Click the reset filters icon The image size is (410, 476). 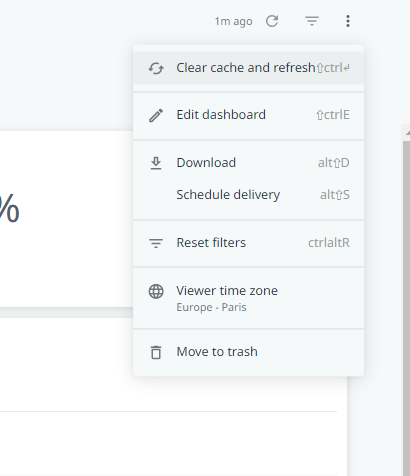[156, 243]
